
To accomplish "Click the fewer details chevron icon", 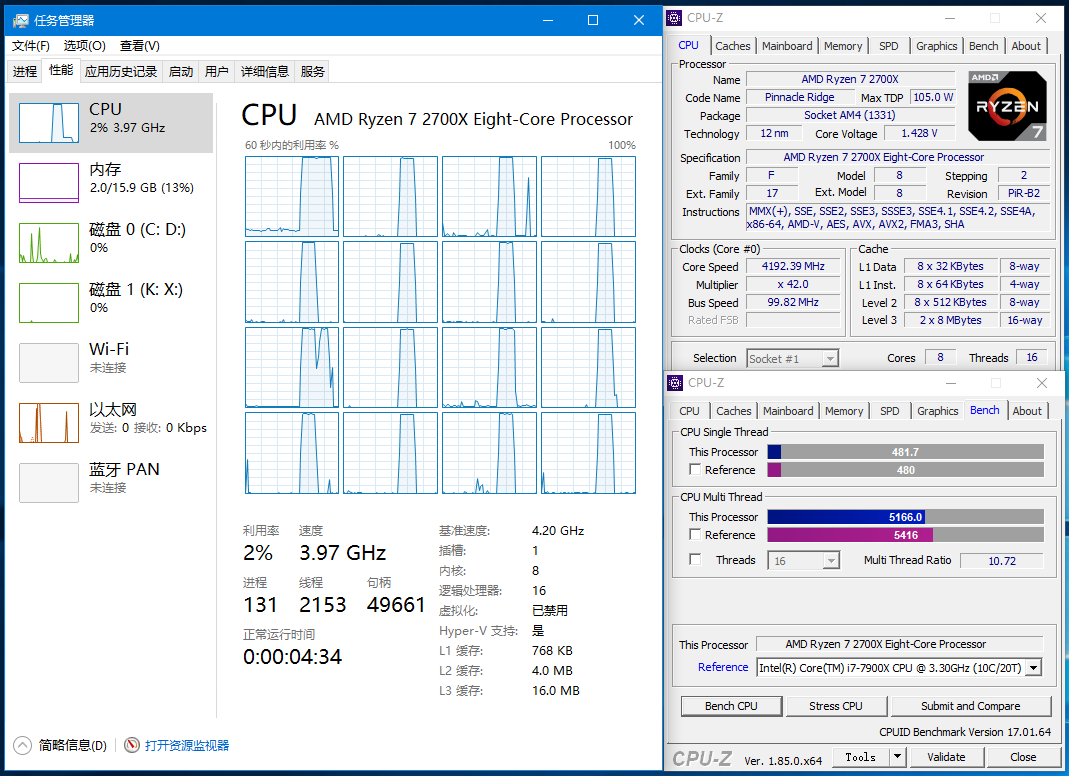I will [22, 745].
